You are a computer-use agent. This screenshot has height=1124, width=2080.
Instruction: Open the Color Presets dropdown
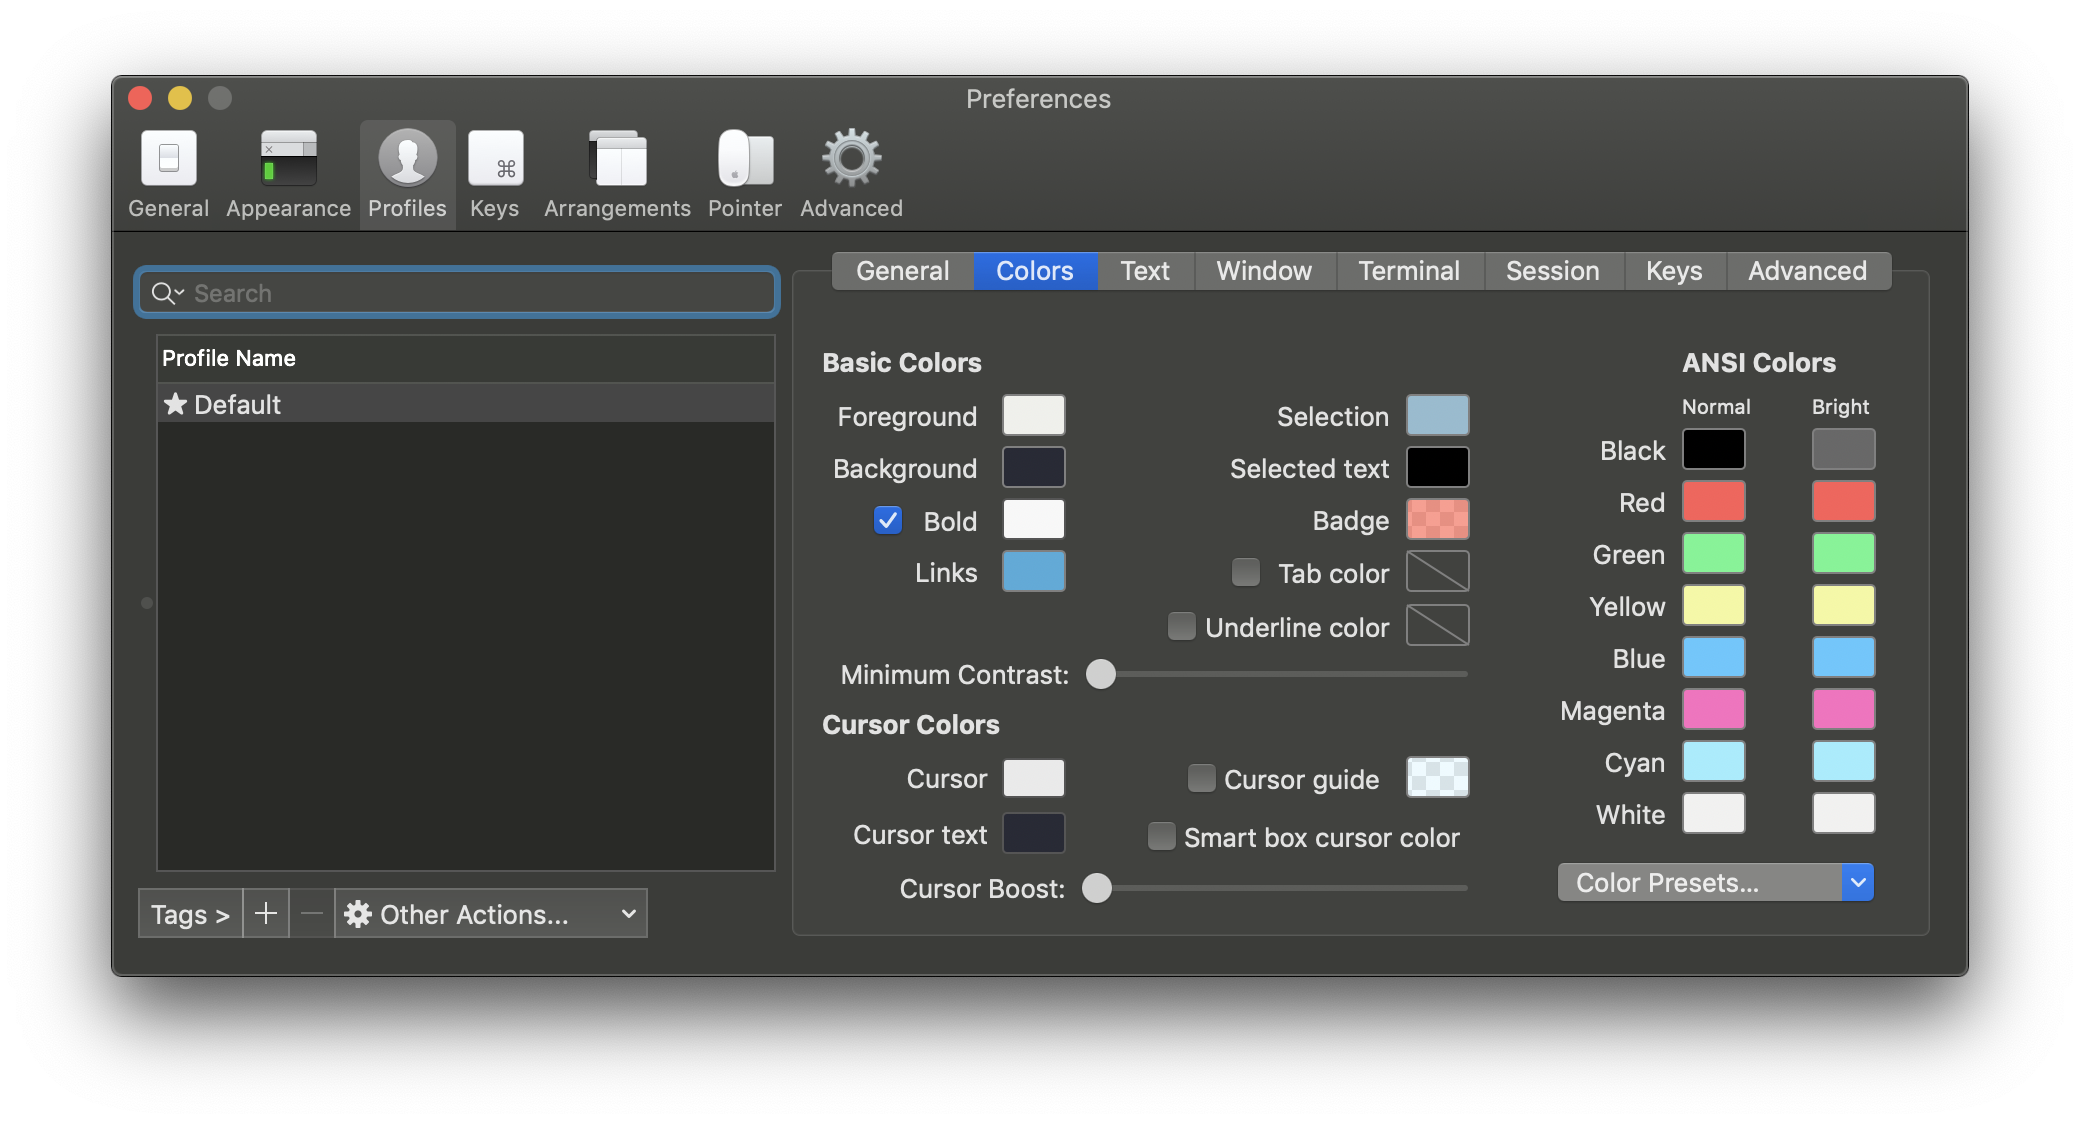[1715, 882]
